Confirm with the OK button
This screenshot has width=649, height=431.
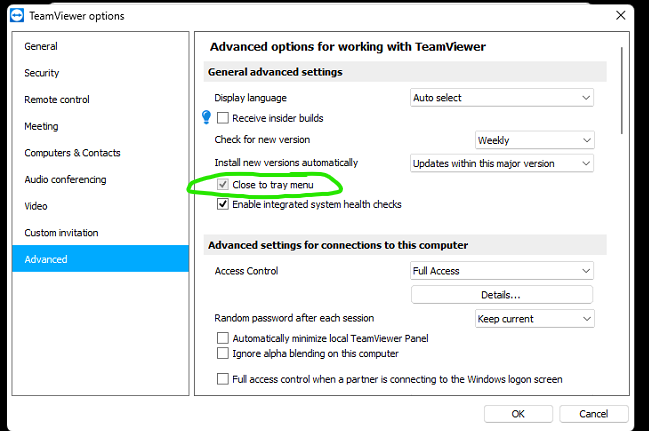click(x=518, y=414)
